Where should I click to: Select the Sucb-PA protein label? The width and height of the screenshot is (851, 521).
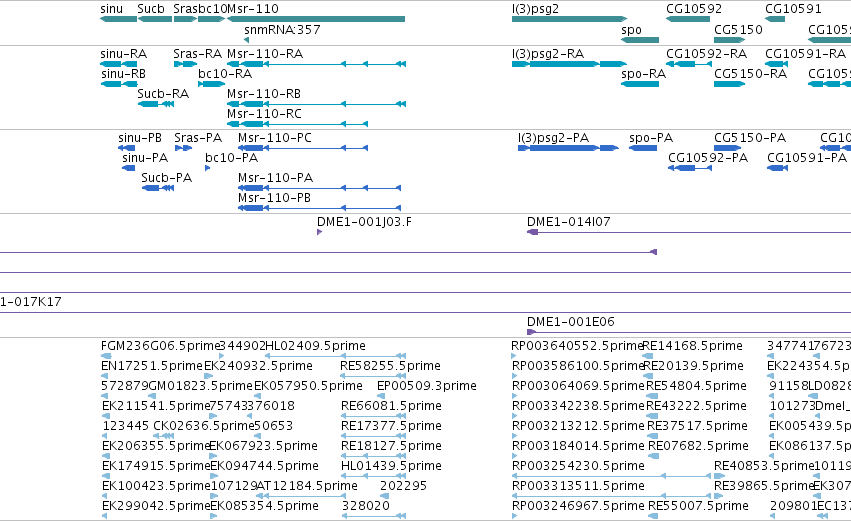[x=167, y=178]
